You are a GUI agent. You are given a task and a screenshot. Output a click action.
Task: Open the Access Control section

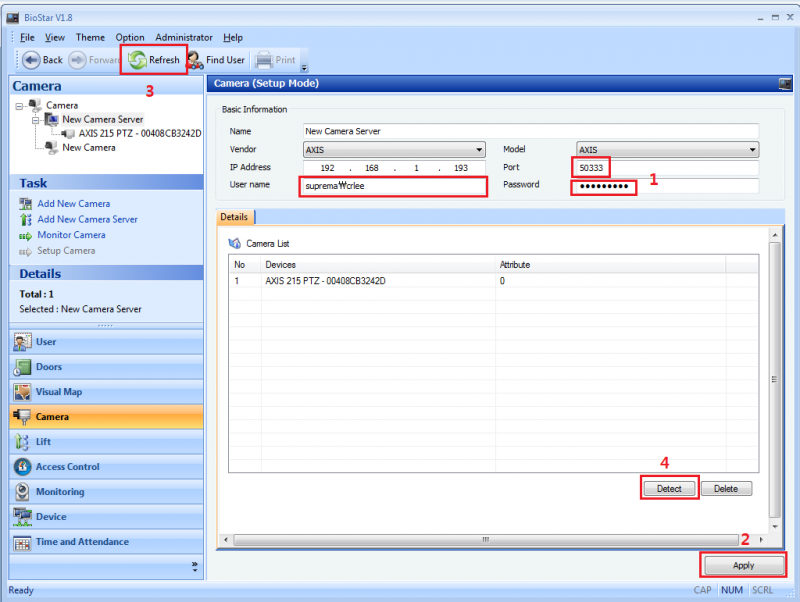pyautogui.click(x=67, y=467)
